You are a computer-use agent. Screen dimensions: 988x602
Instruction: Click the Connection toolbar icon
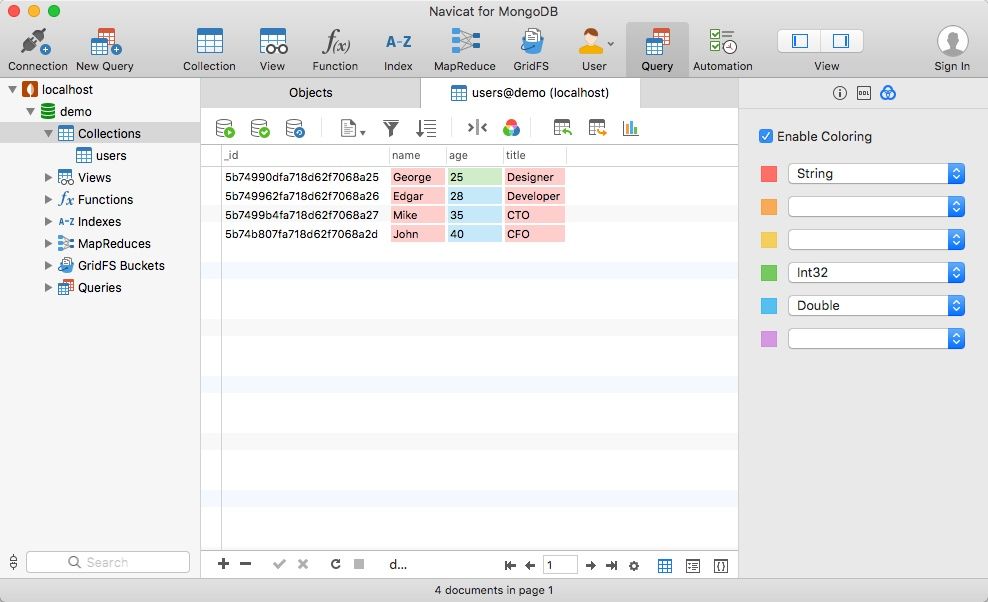tap(37, 42)
